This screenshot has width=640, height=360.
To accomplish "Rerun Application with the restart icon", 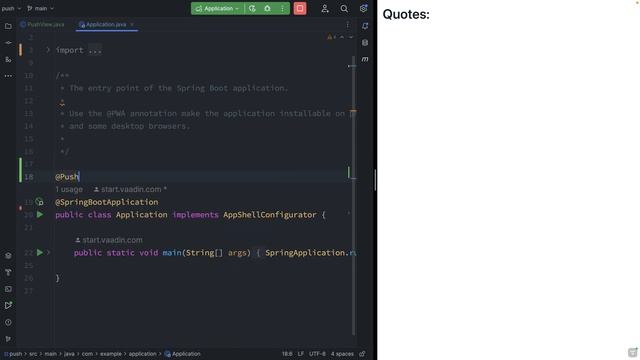I will click(x=252, y=9).
